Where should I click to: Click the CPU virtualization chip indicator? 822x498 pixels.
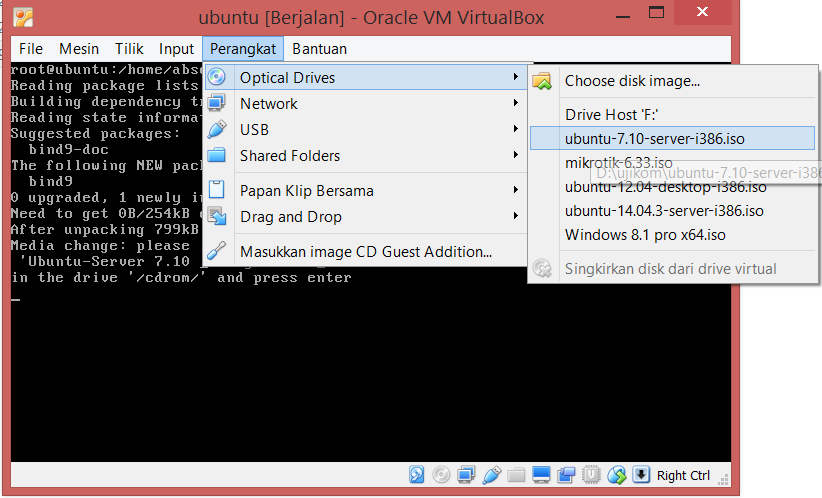(x=591, y=475)
